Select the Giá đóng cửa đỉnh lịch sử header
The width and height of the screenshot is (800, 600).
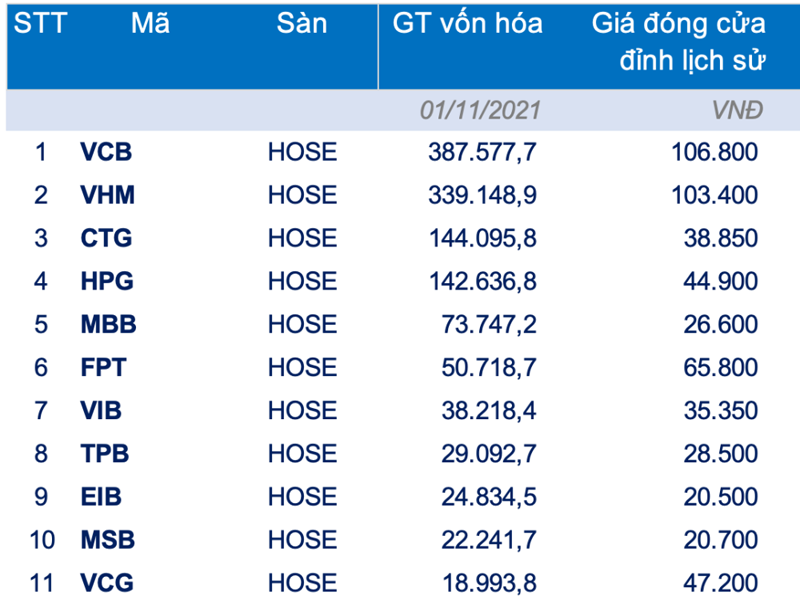coord(678,41)
